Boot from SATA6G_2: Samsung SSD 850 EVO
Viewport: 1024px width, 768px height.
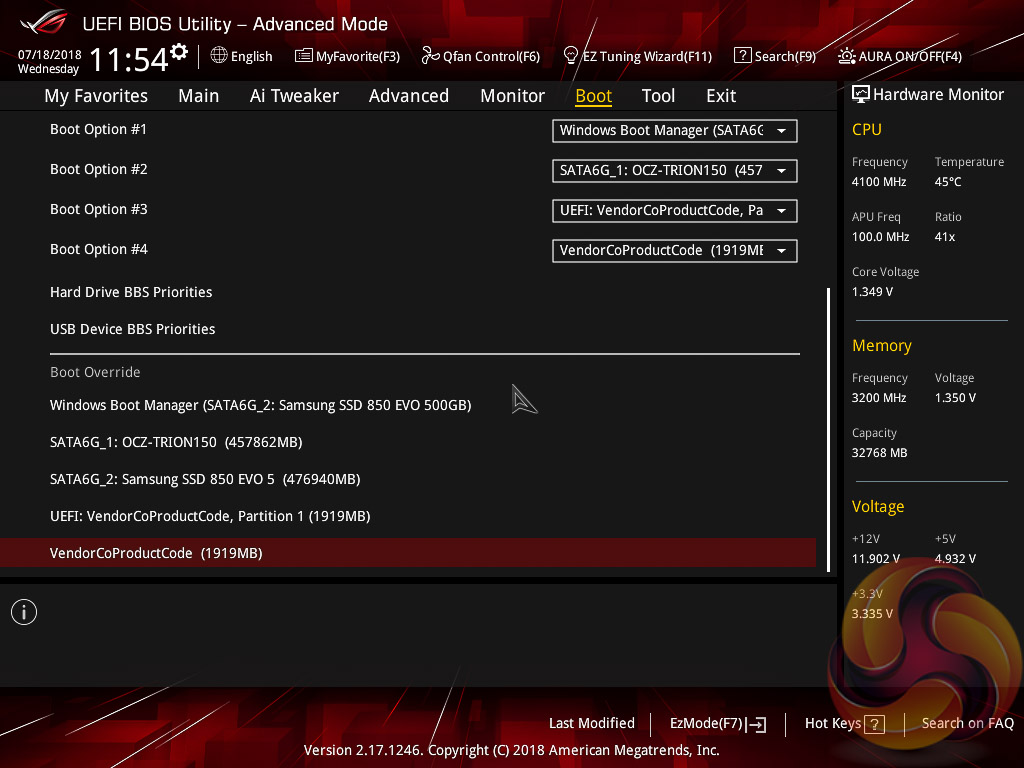pyautogui.click(x=205, y=479)
